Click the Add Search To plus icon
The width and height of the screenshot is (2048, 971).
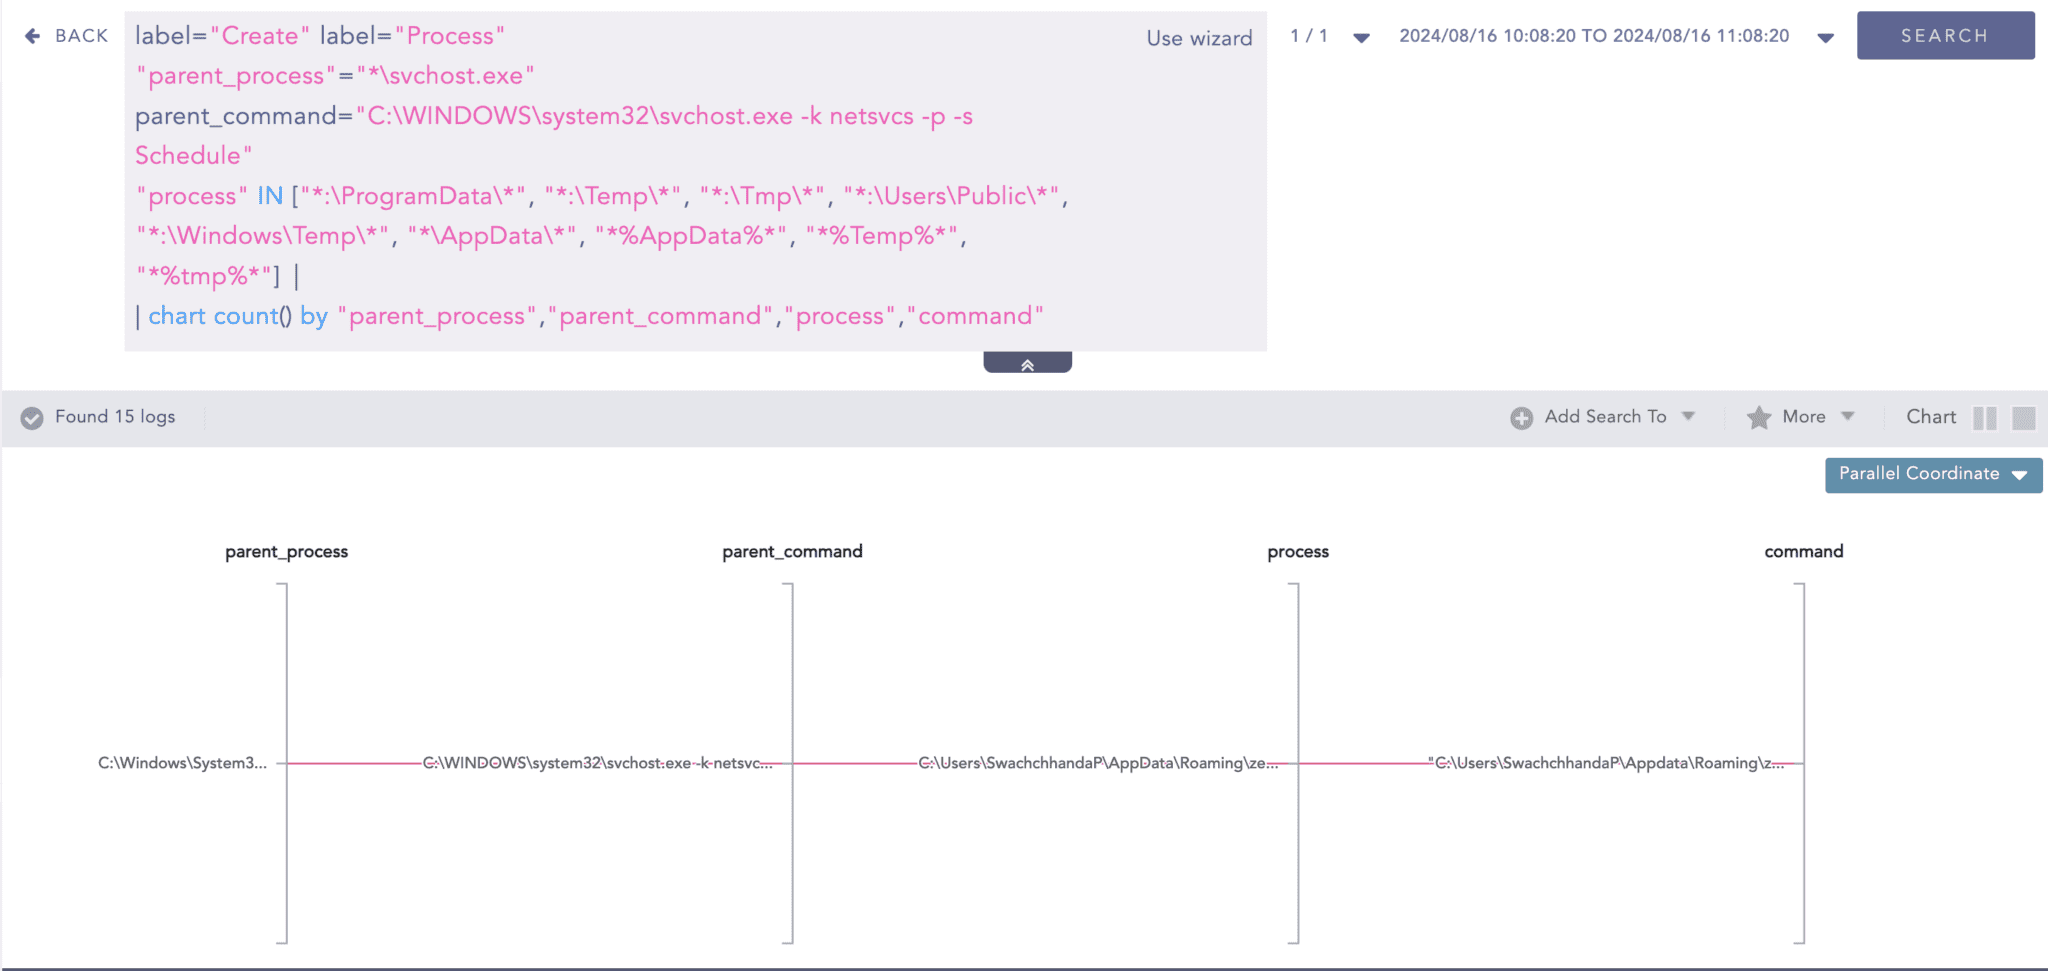click(x=1521, y=418)
